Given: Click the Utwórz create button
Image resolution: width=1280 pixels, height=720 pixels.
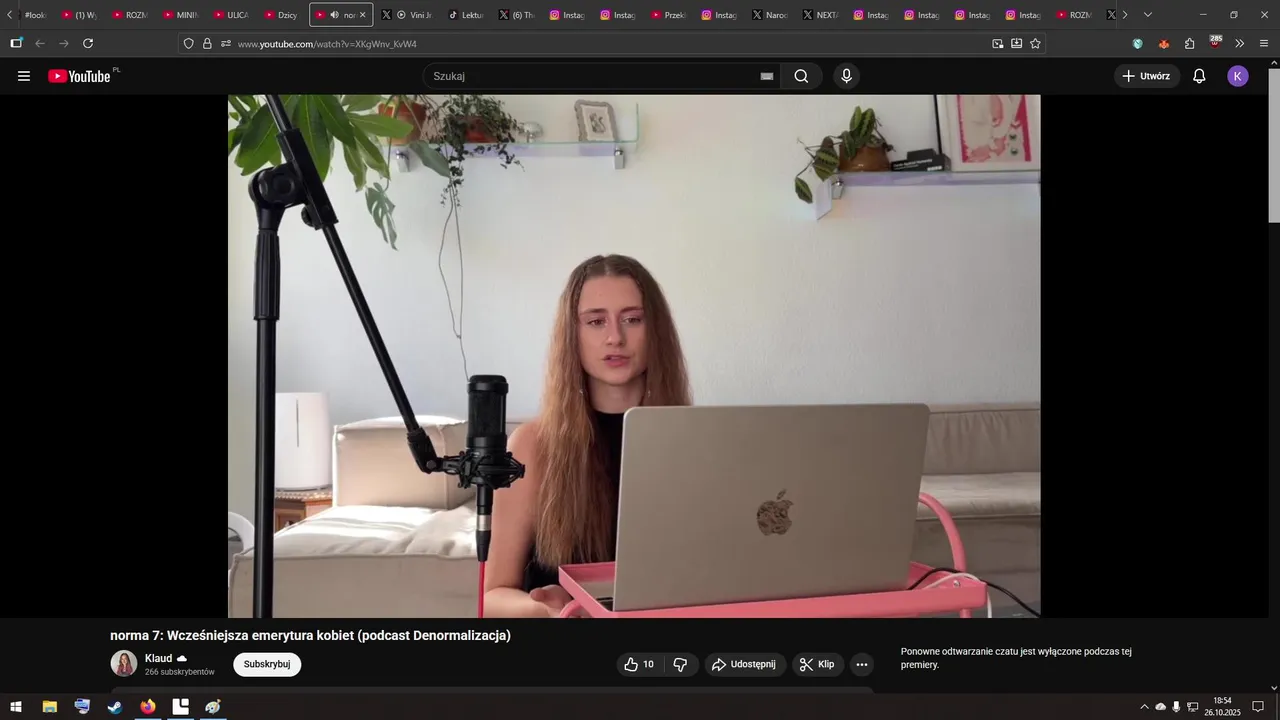Looking at the screenshot, I should (x=1147, y=76).
